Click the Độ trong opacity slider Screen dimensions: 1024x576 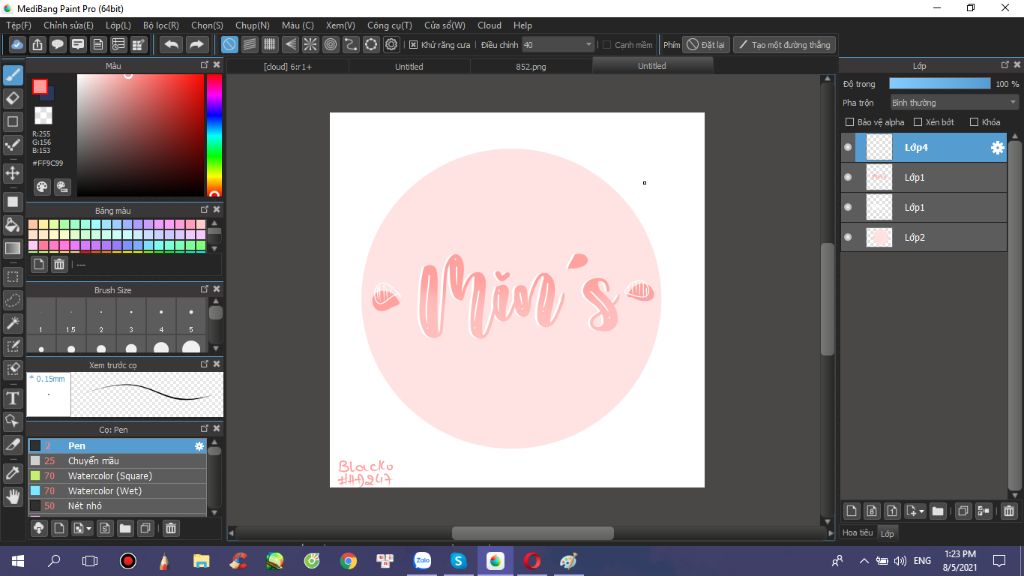pyautogui.click(x=939, y=84)
